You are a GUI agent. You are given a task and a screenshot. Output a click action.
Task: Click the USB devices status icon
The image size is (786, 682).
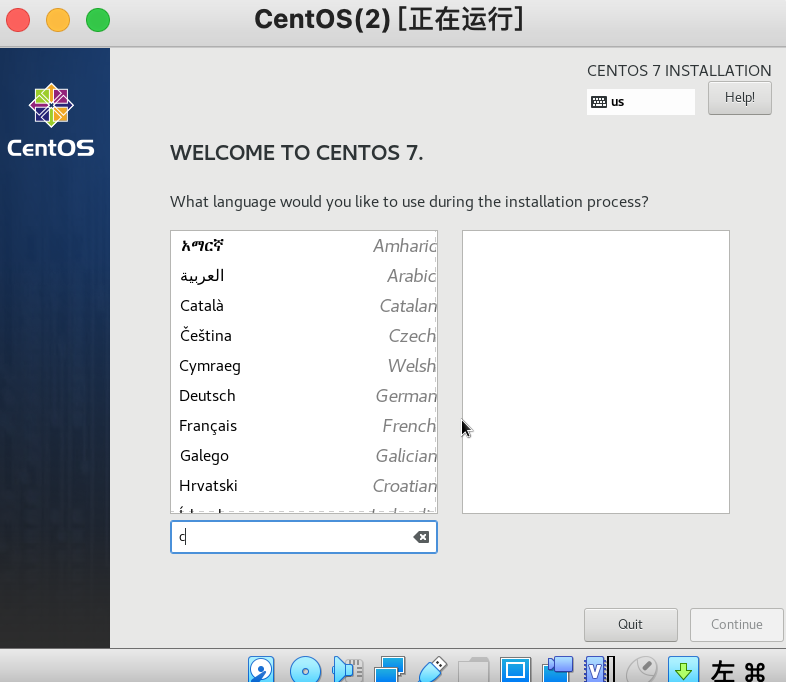pyautogui.click(x=432, y=669)
